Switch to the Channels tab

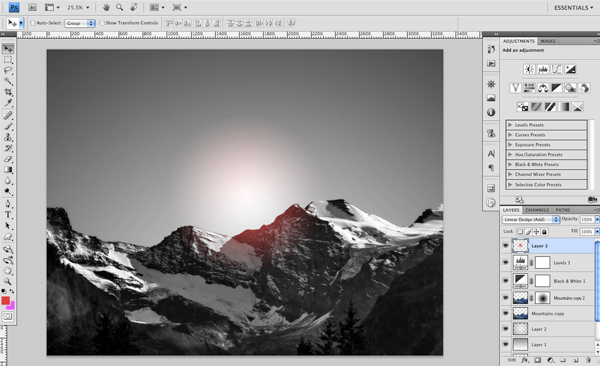tap(537, 210)
